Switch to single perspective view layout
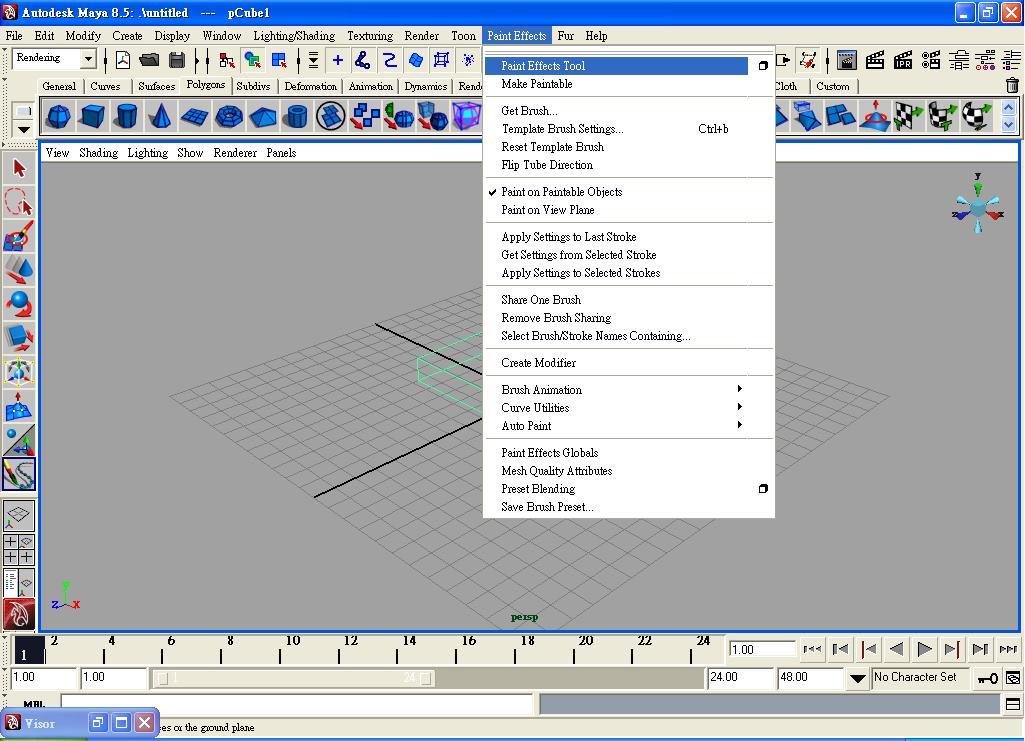This screenshot has height=741, width=1025. [x=19, y=516]
